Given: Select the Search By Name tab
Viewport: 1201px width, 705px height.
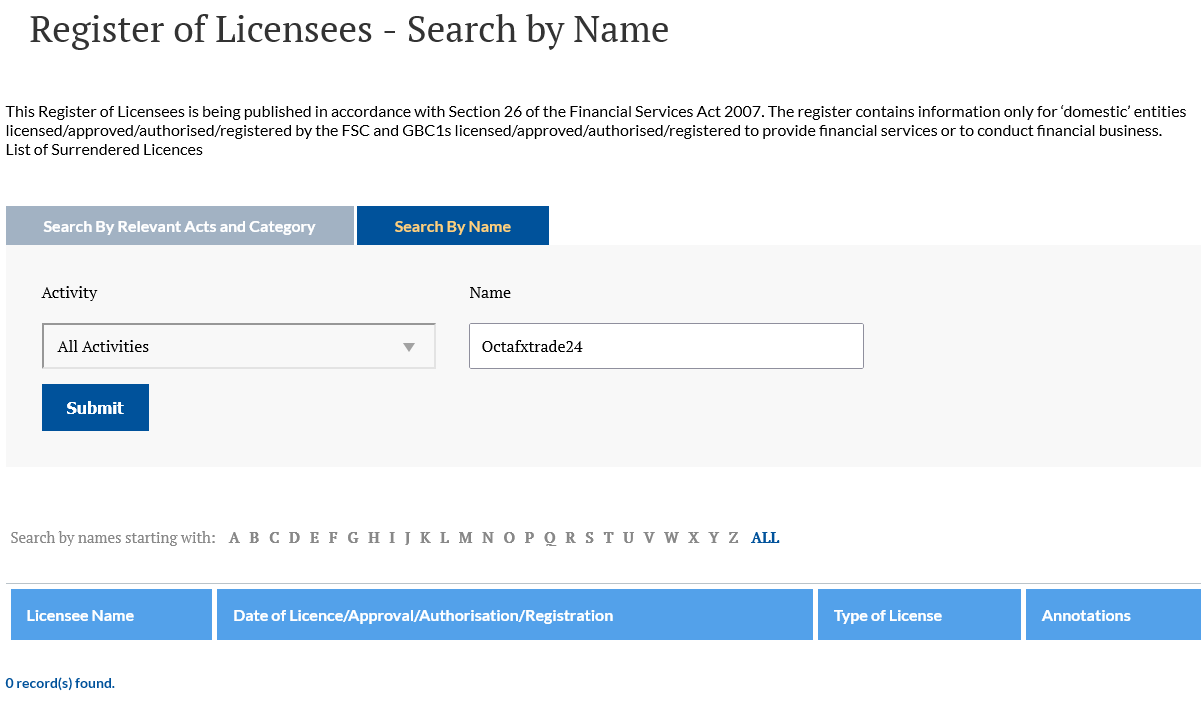Looking at the screenshot, I should point(453,226).
